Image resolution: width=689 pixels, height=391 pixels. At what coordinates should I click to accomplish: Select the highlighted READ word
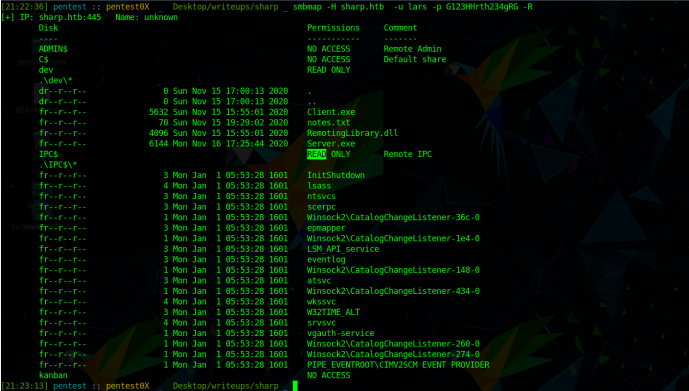click(x=316, y=154)
